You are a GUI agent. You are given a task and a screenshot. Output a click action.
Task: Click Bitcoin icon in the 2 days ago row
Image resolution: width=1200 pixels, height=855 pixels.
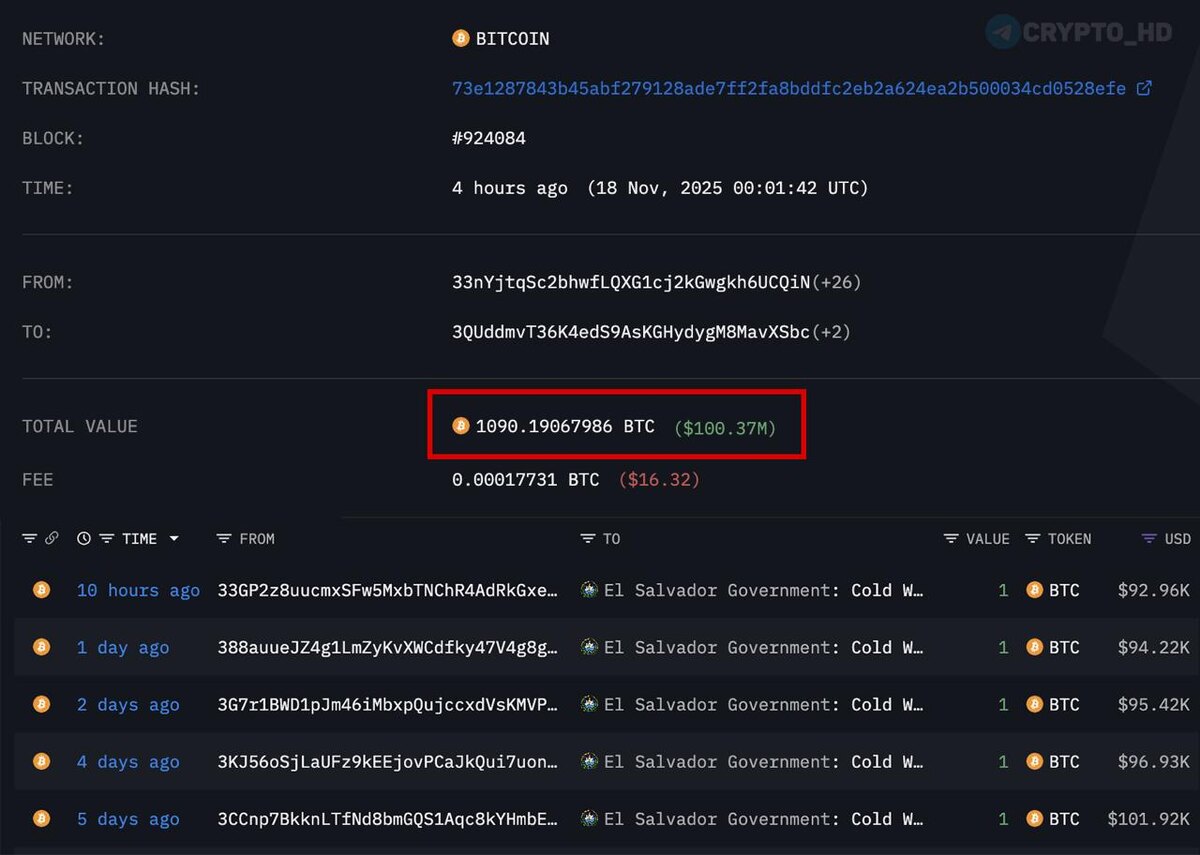pos(41,704)
